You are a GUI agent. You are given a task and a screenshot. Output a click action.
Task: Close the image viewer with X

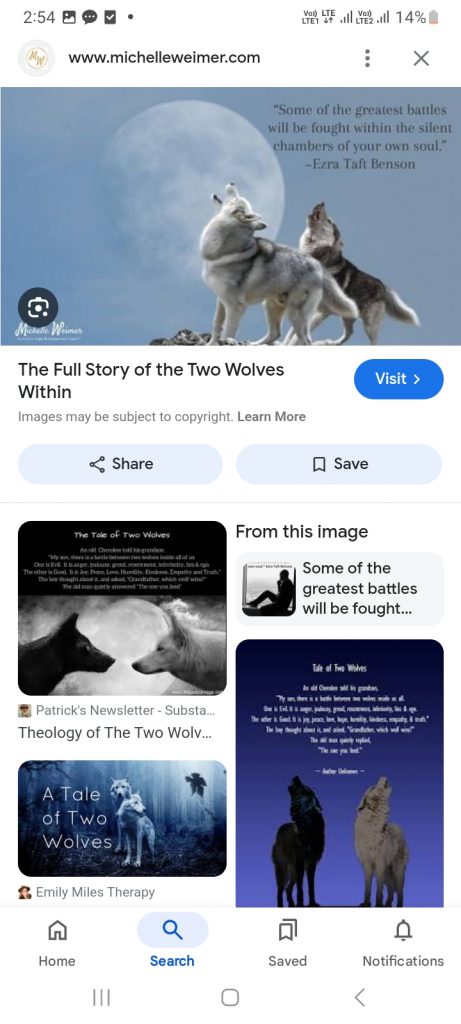point(421,58)
